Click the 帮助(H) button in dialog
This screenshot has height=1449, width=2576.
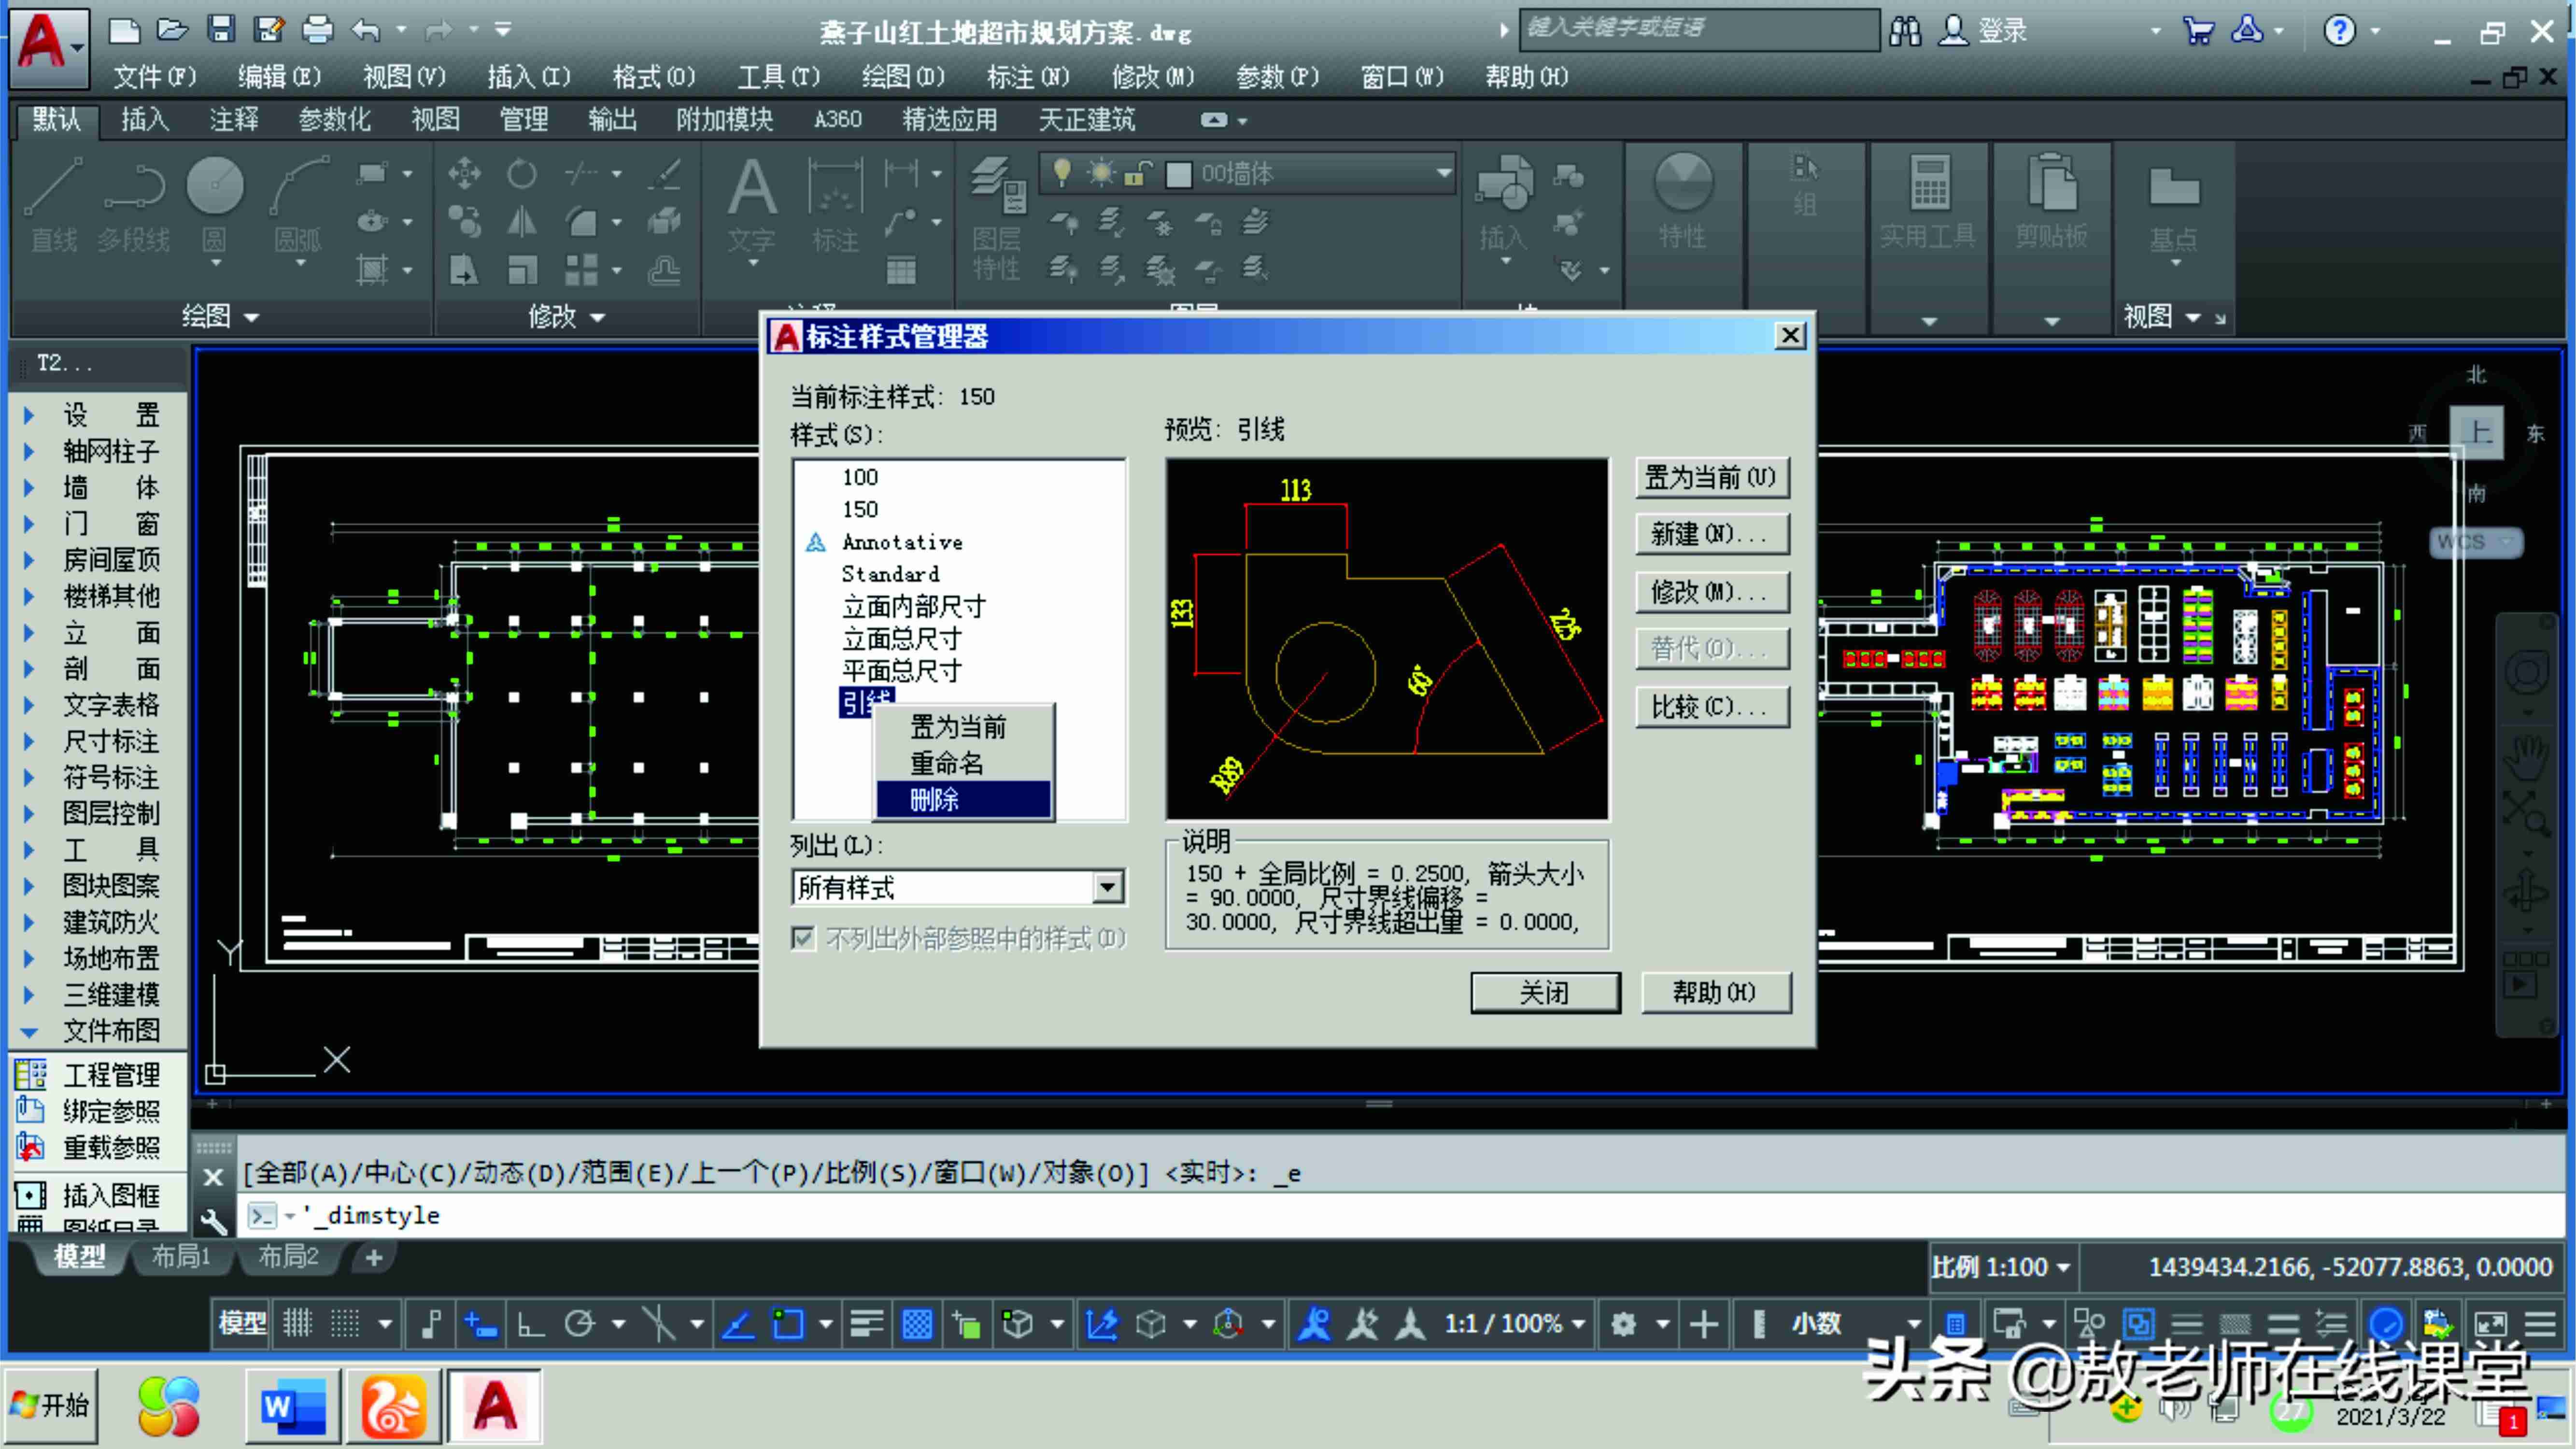click(x=1715, y=992)
